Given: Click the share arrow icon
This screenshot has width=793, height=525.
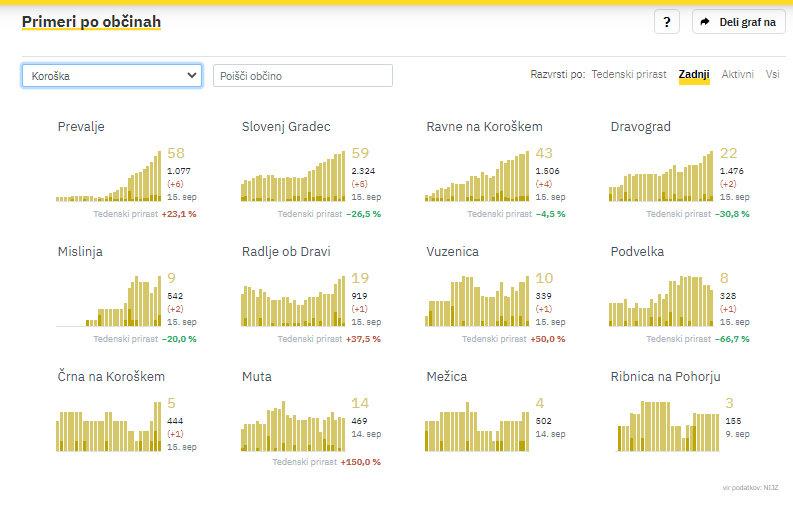Looking at the screenshot, I should tap(705, 22).
